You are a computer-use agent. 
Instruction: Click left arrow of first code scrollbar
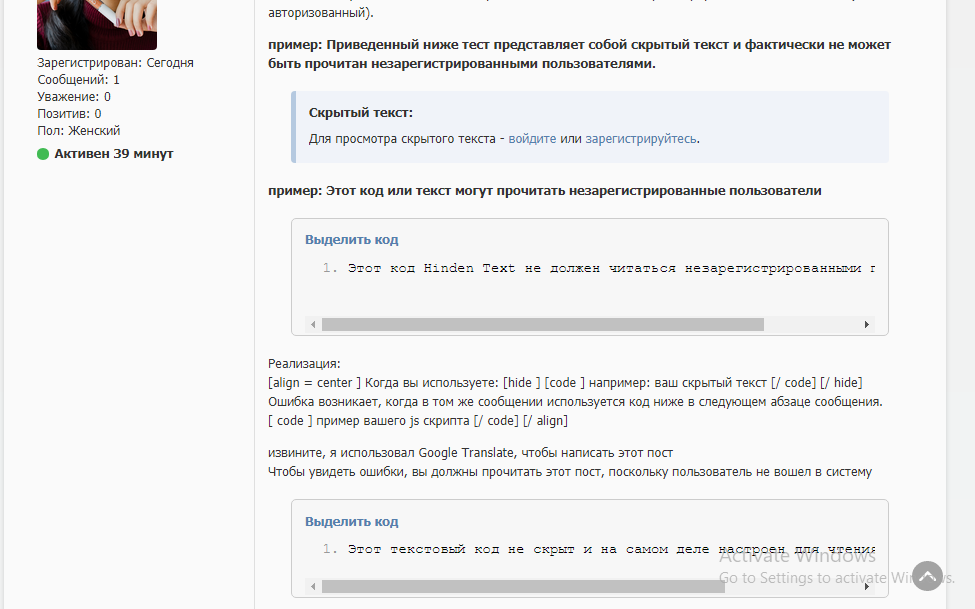[313, 324]
